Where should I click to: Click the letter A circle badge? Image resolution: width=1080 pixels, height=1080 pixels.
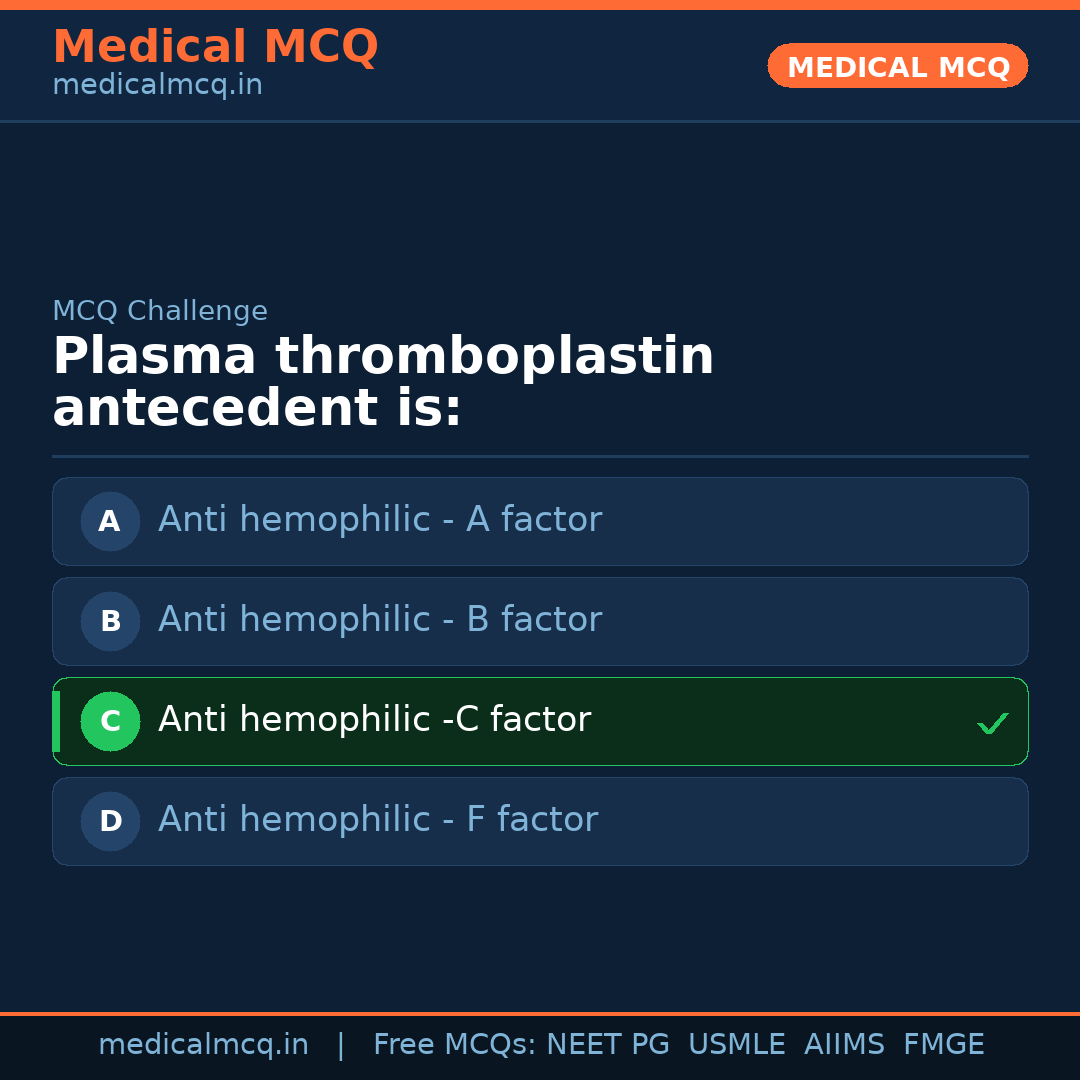[x=110, y=521]
